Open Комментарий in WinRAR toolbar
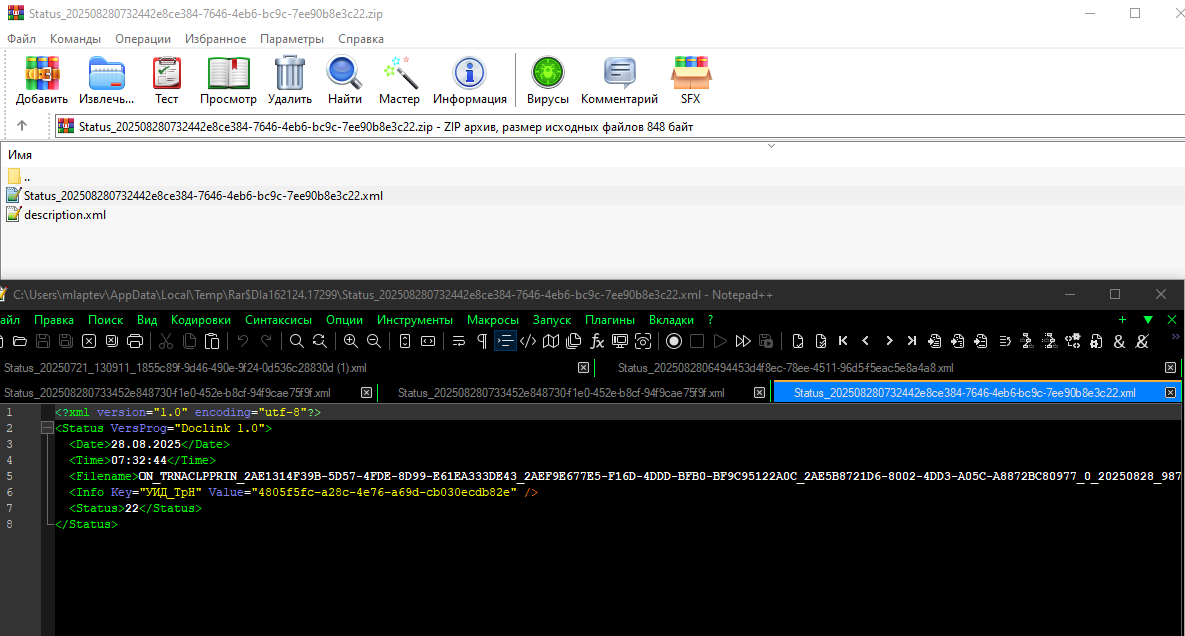 (619, 81)
